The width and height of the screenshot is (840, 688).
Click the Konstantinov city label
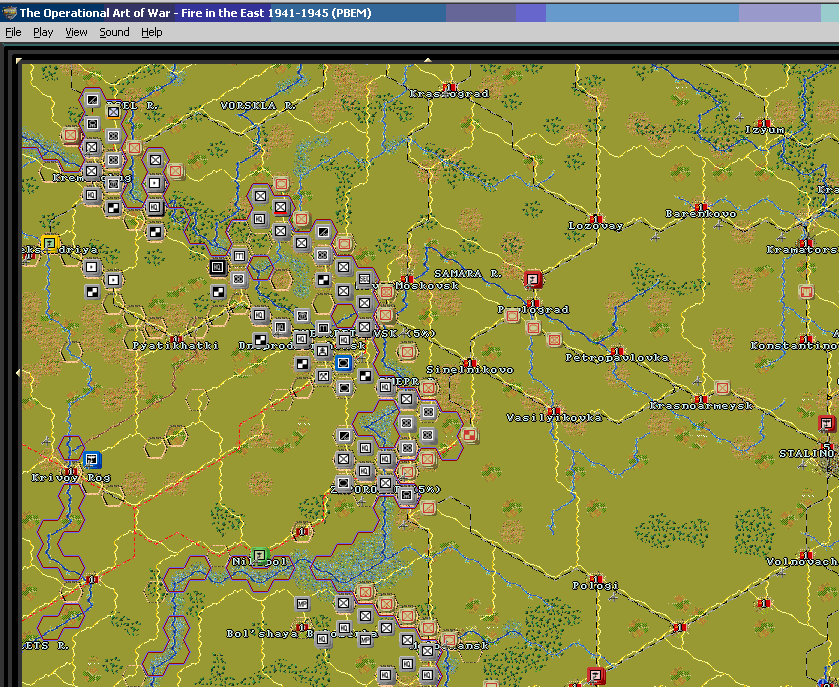click(x=794, y=346)
